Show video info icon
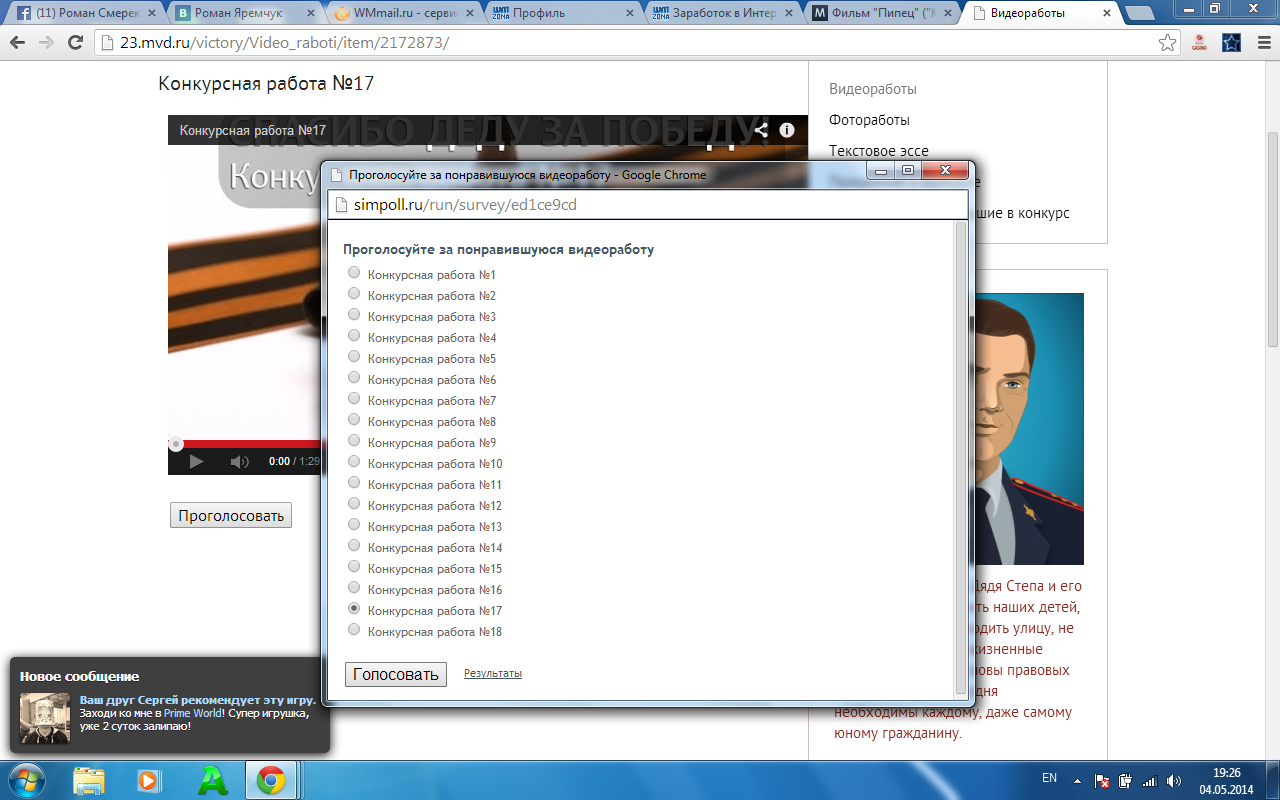 coord(787,130)
